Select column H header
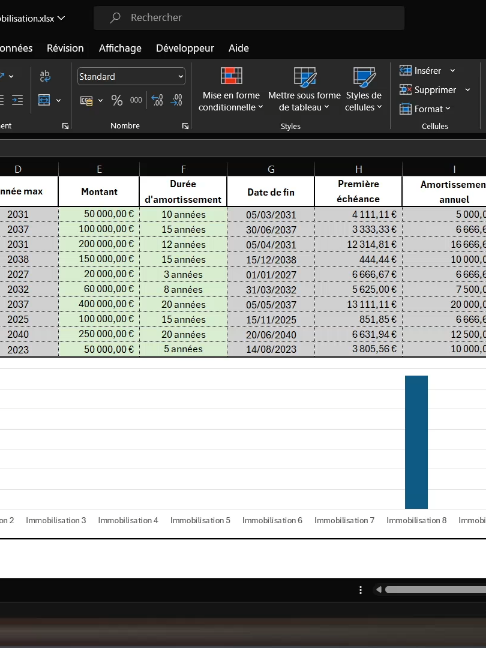The width and height of the screenshot is (486, 648). pyautogui.click(x=358, y=169)
